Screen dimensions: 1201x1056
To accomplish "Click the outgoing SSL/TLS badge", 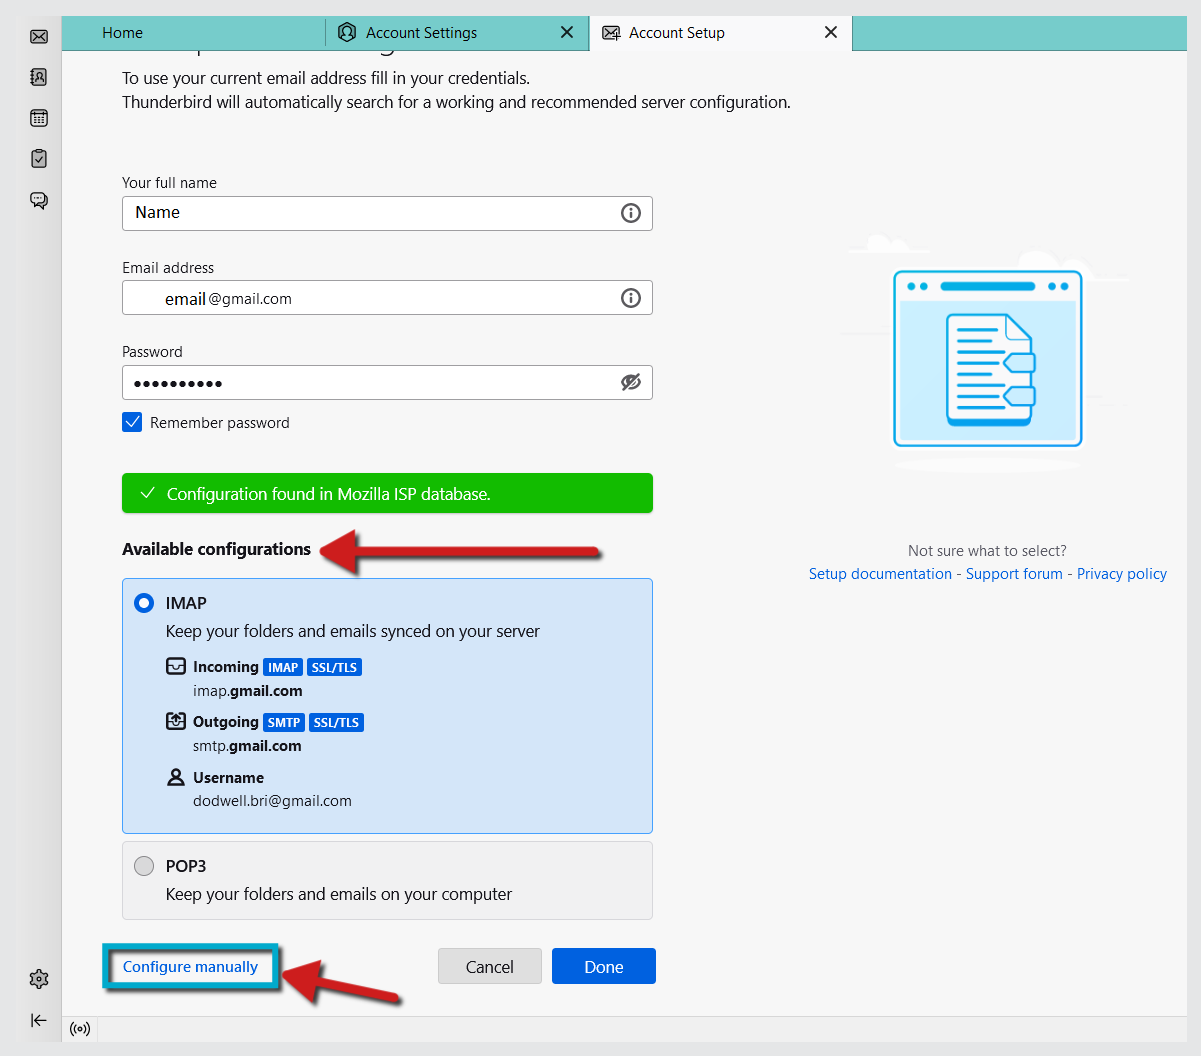I will coord(336,722).
